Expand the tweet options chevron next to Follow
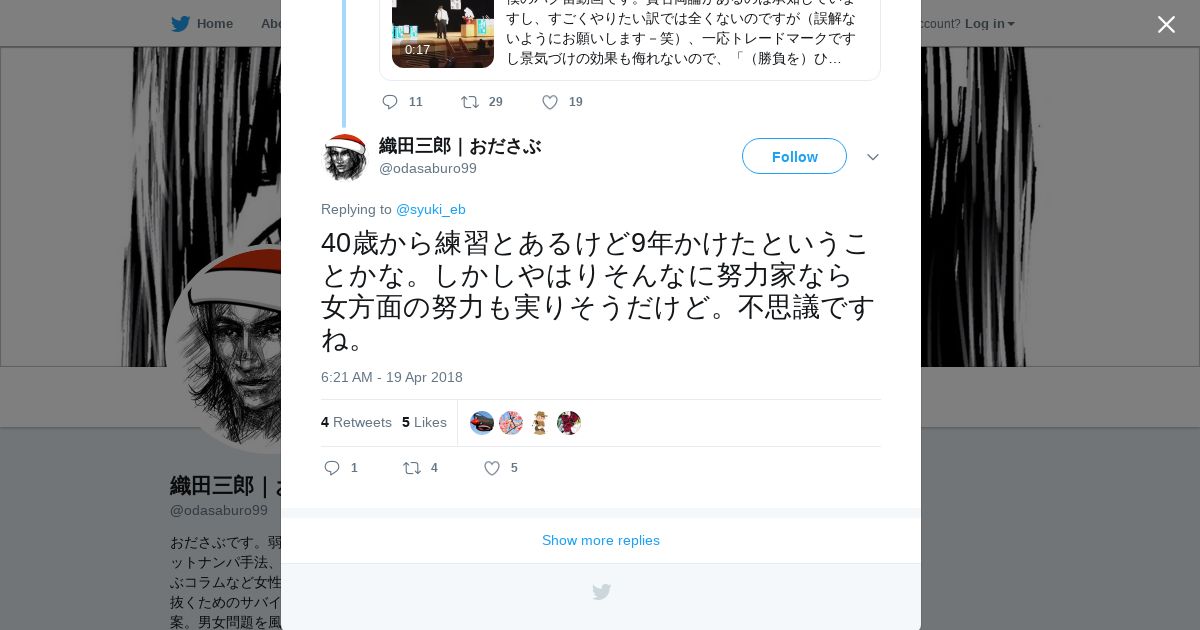 click(873, 157)
